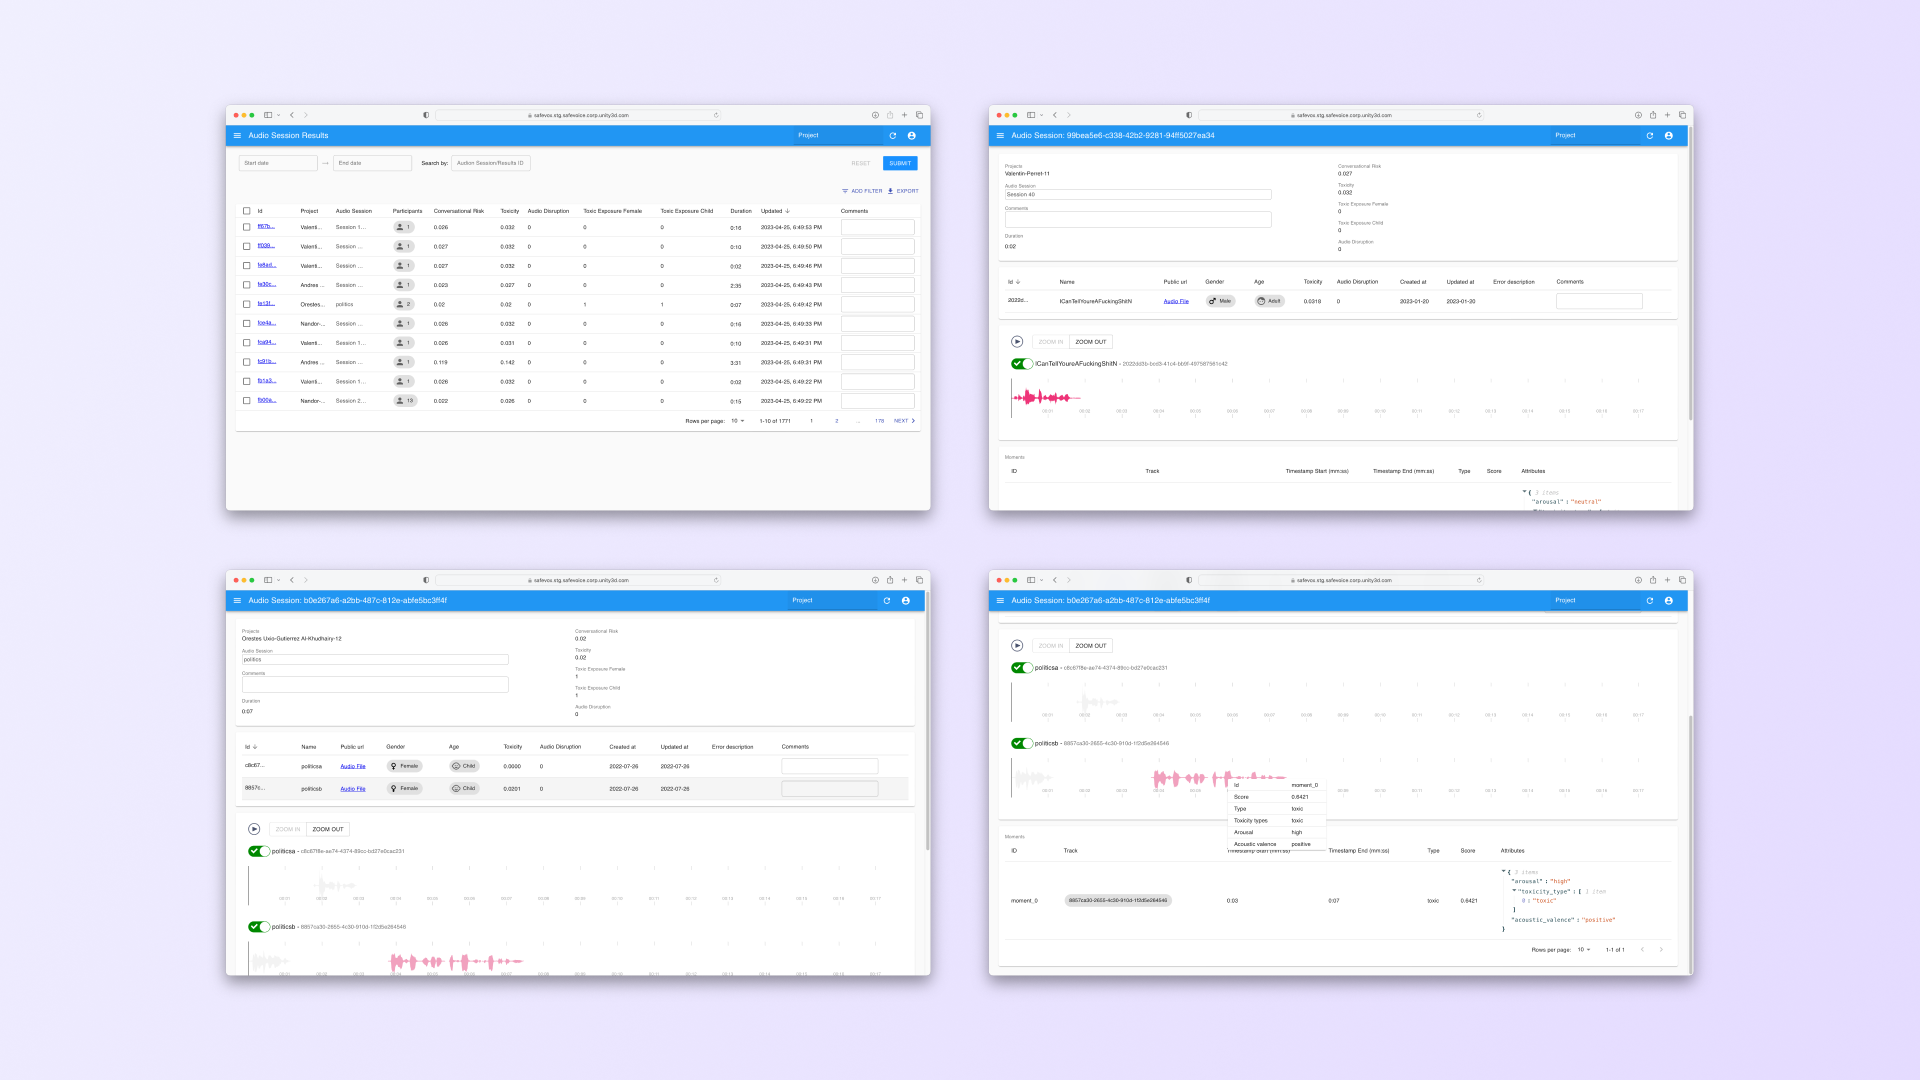
Task: Click the Male gender chip icon
Action: point(1213,301)
